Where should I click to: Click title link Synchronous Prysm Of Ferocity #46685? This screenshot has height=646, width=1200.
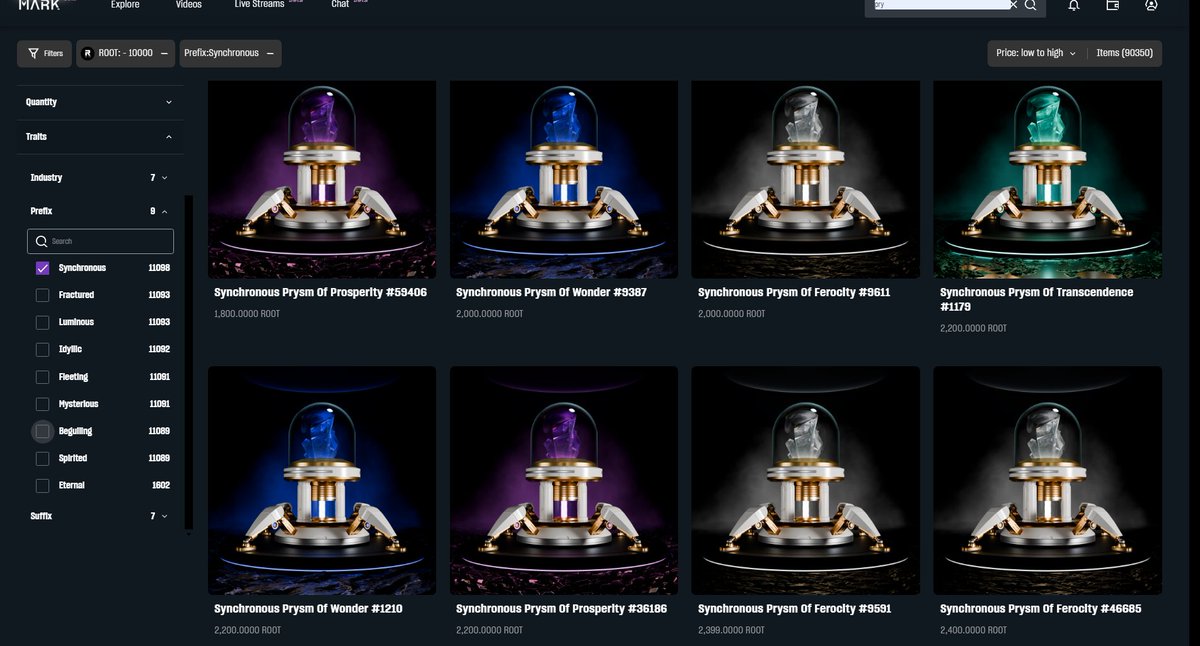pyautogui.click(x=1040, y=609)
